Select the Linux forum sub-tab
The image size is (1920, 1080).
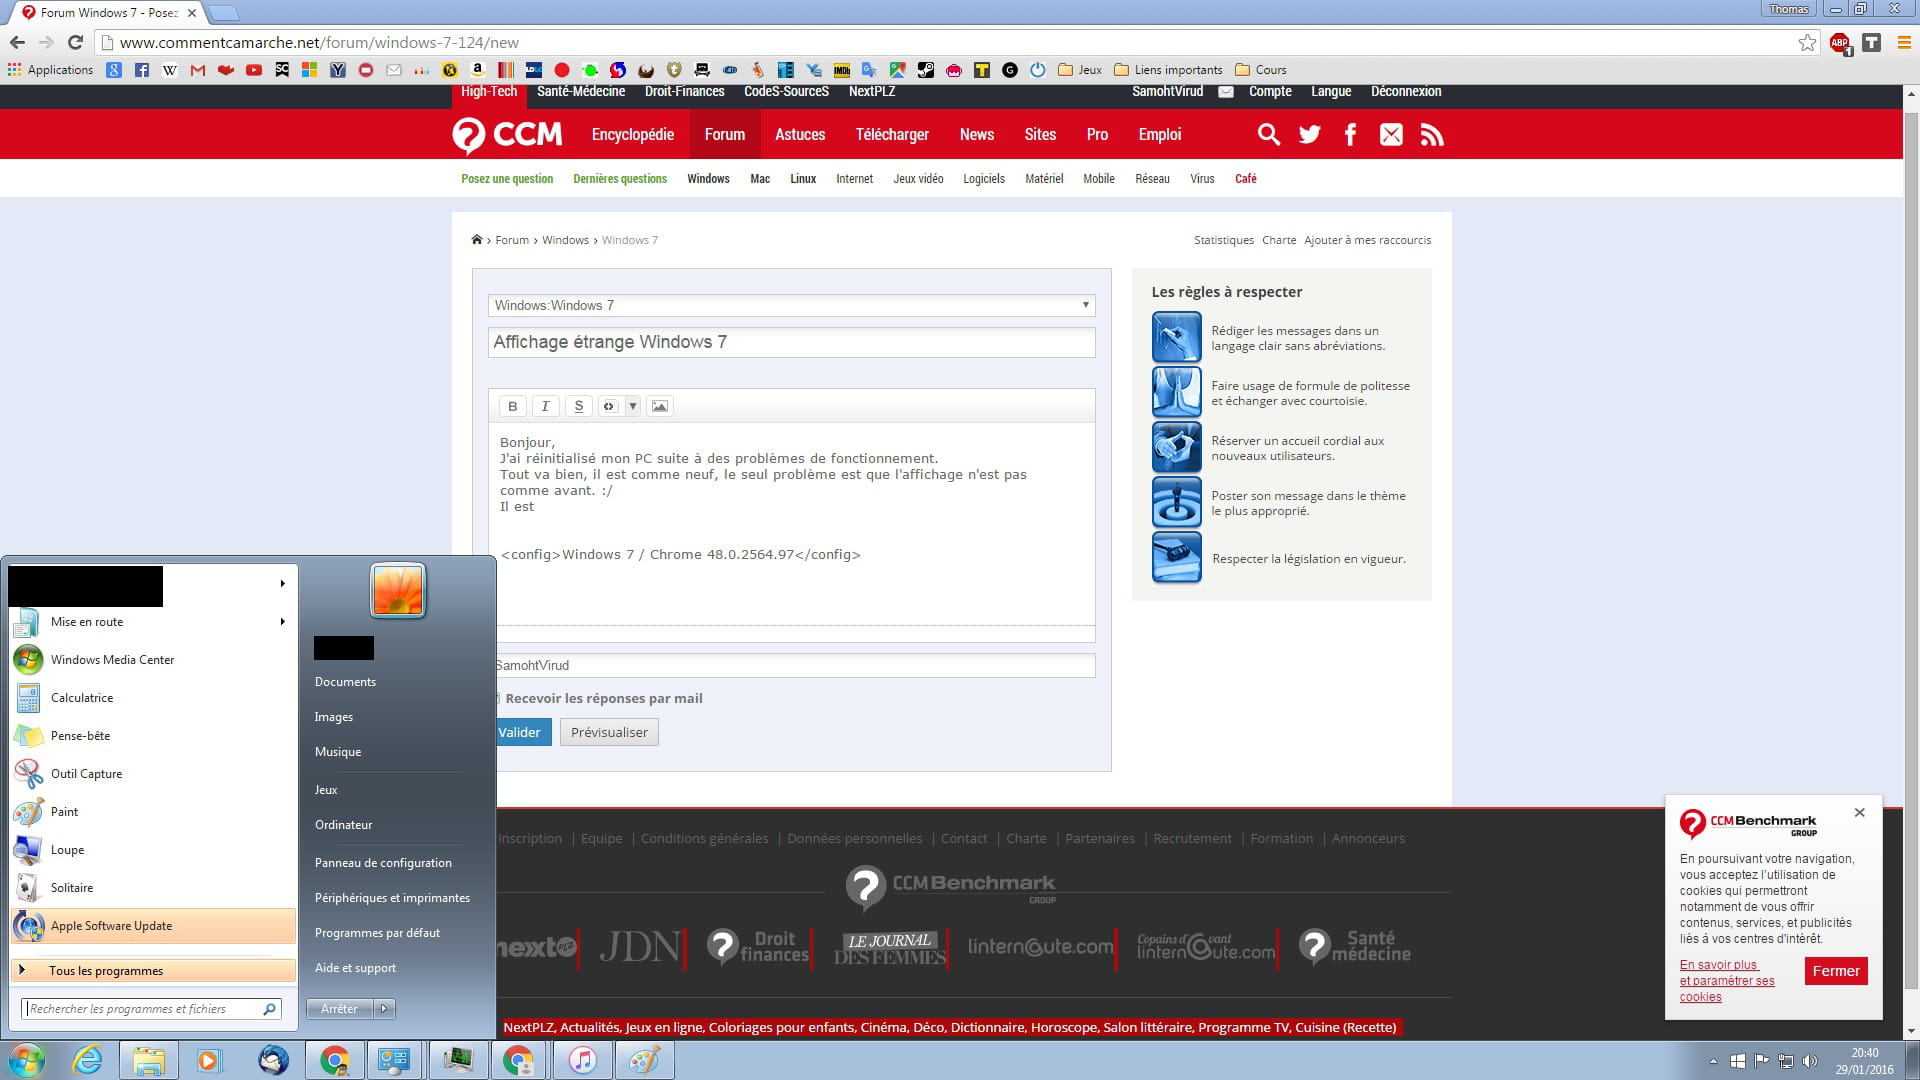click(802, 179)
